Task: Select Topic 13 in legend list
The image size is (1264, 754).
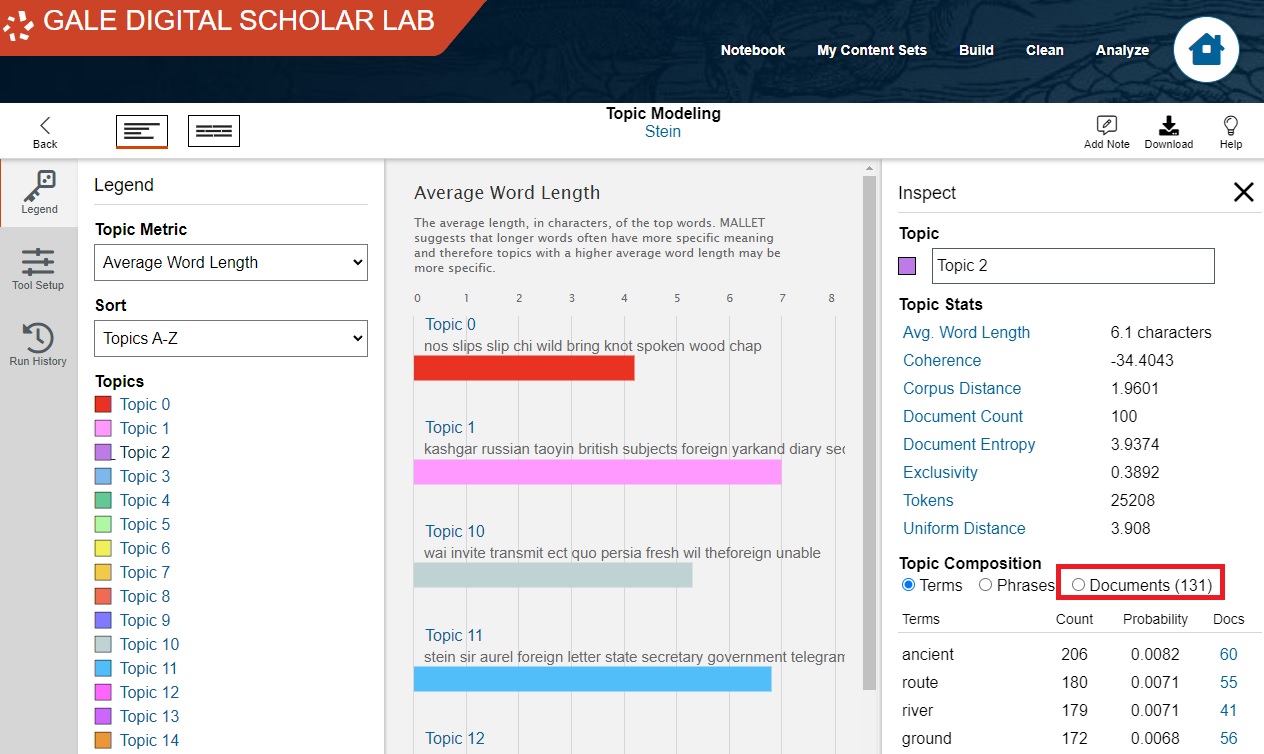Action: pos(150,716)
